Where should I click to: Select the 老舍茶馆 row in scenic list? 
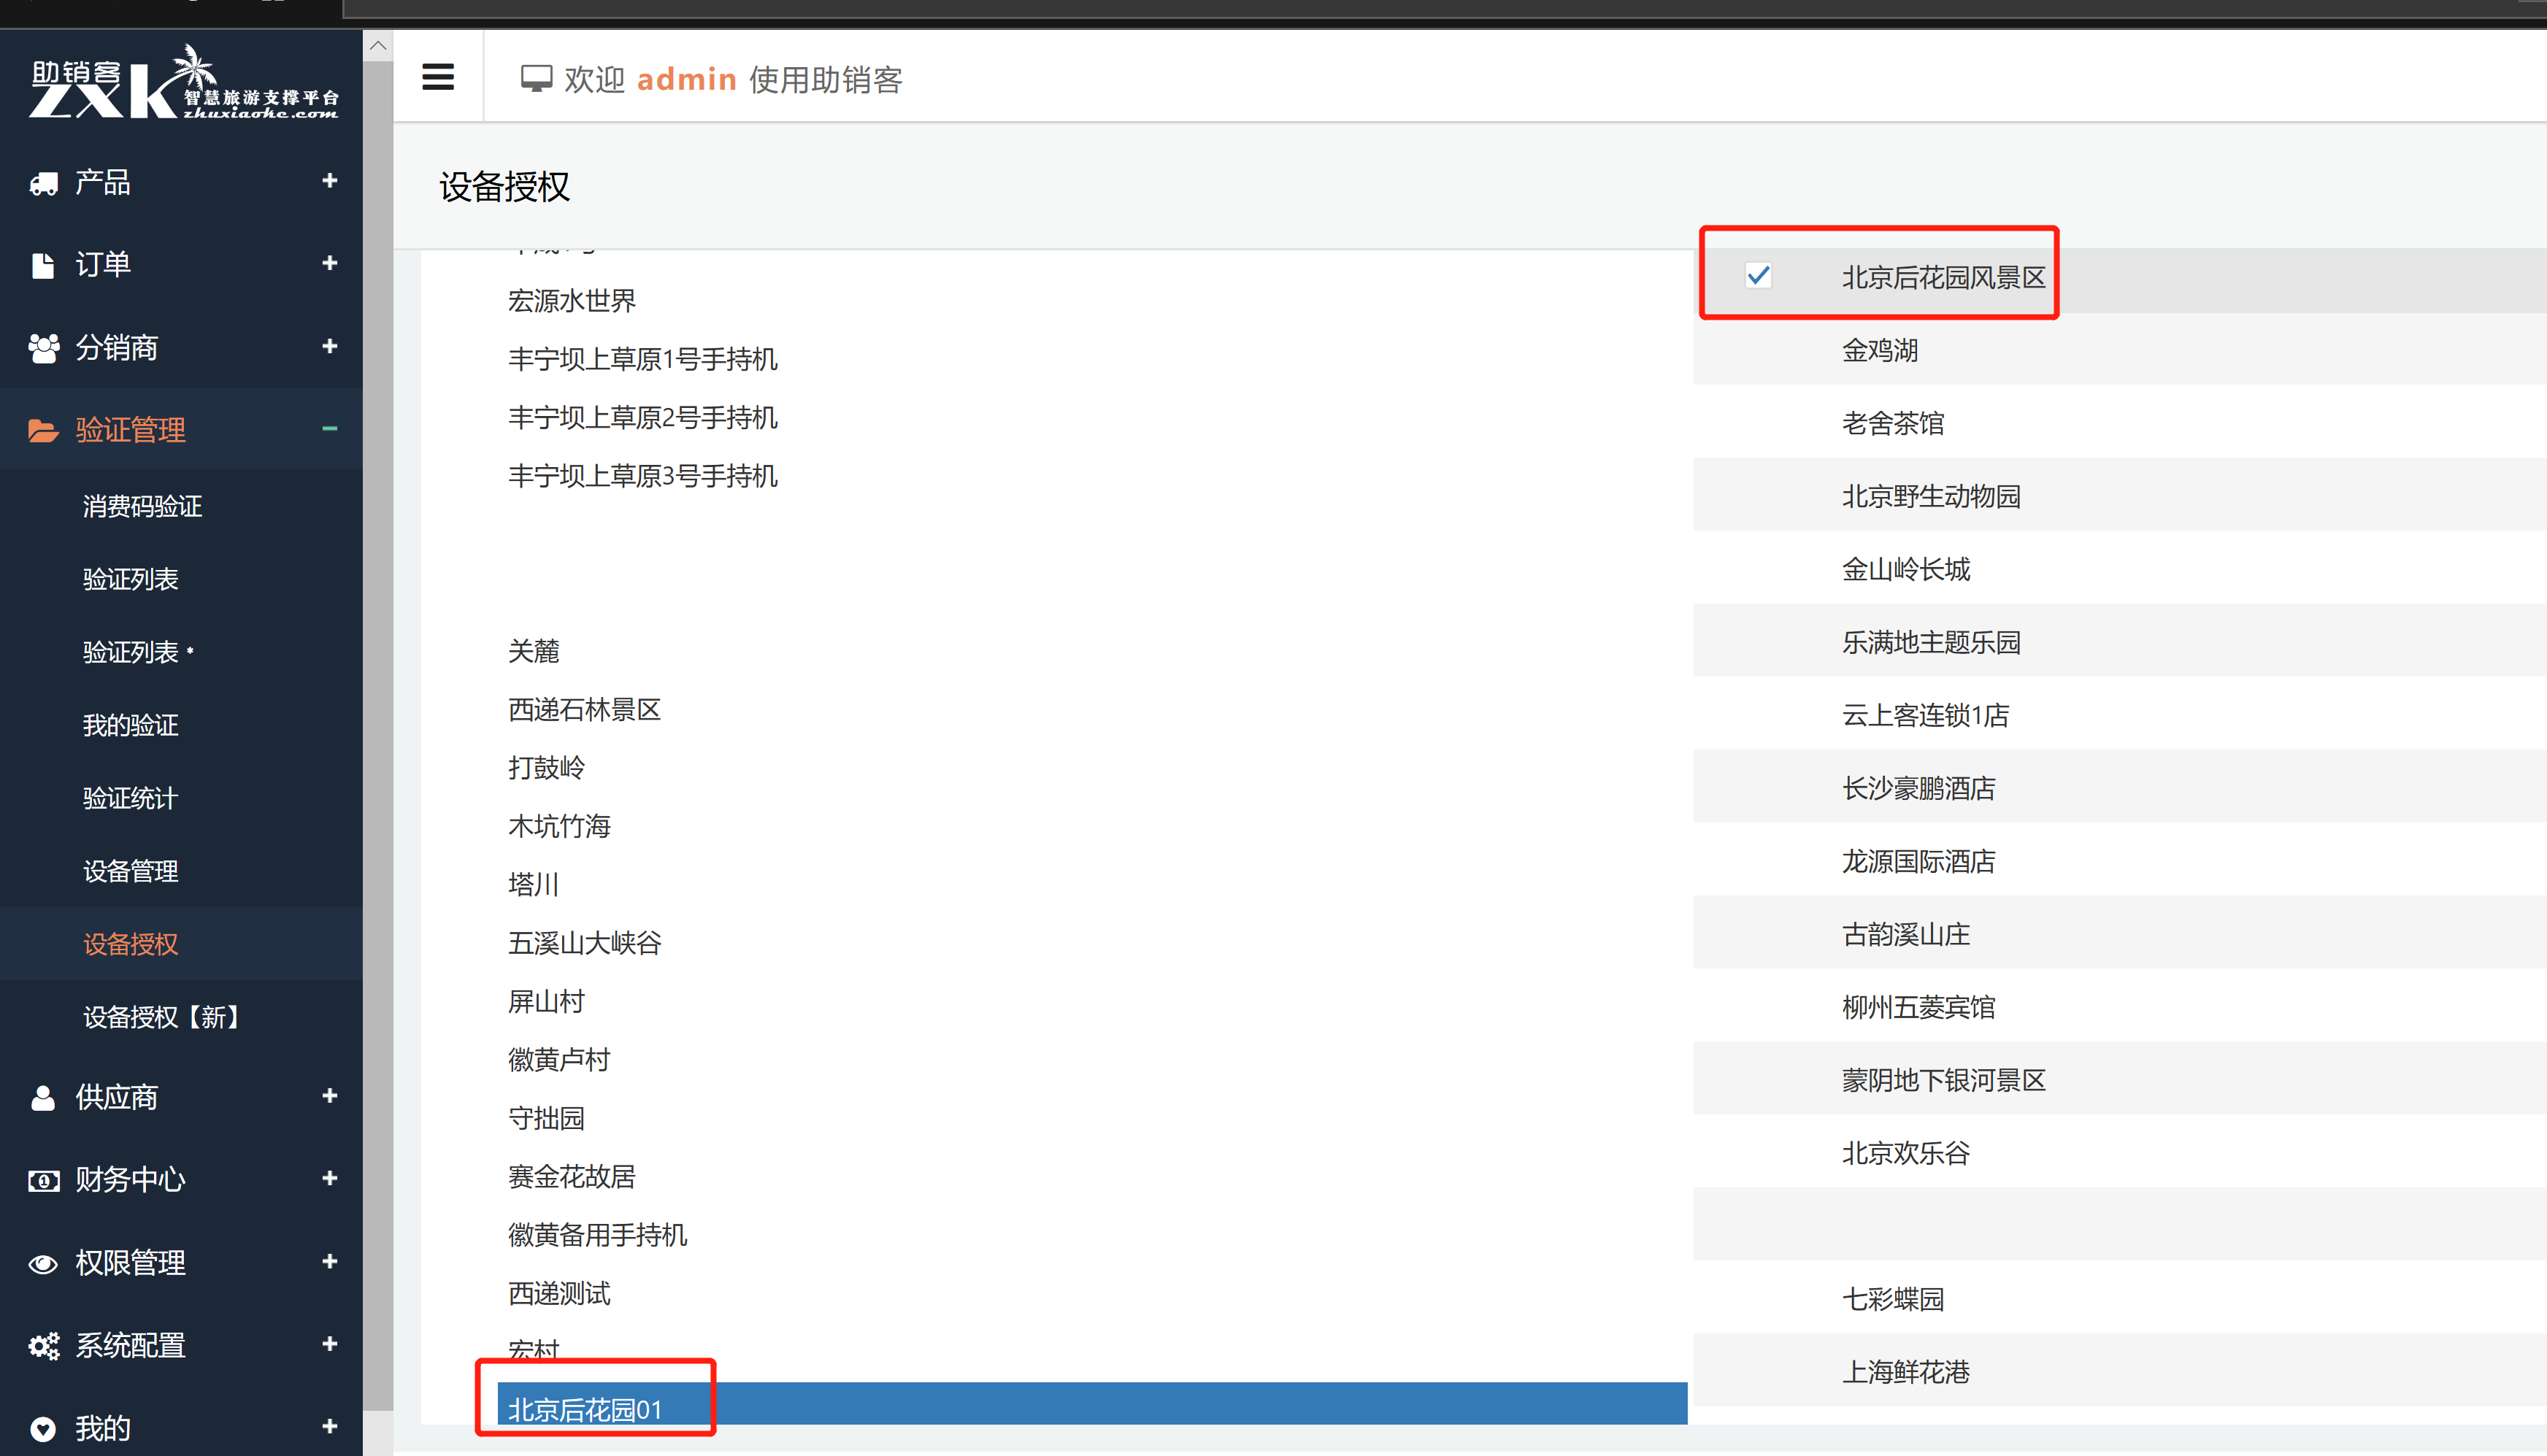pyautogui.click(x=1892, y=423)
